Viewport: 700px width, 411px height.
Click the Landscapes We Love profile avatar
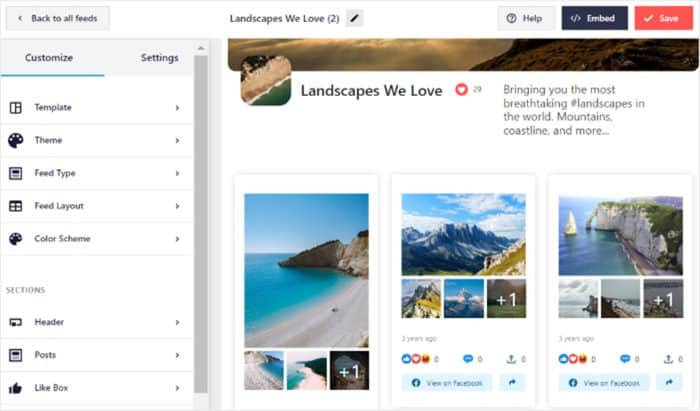[x=266, y=81]
